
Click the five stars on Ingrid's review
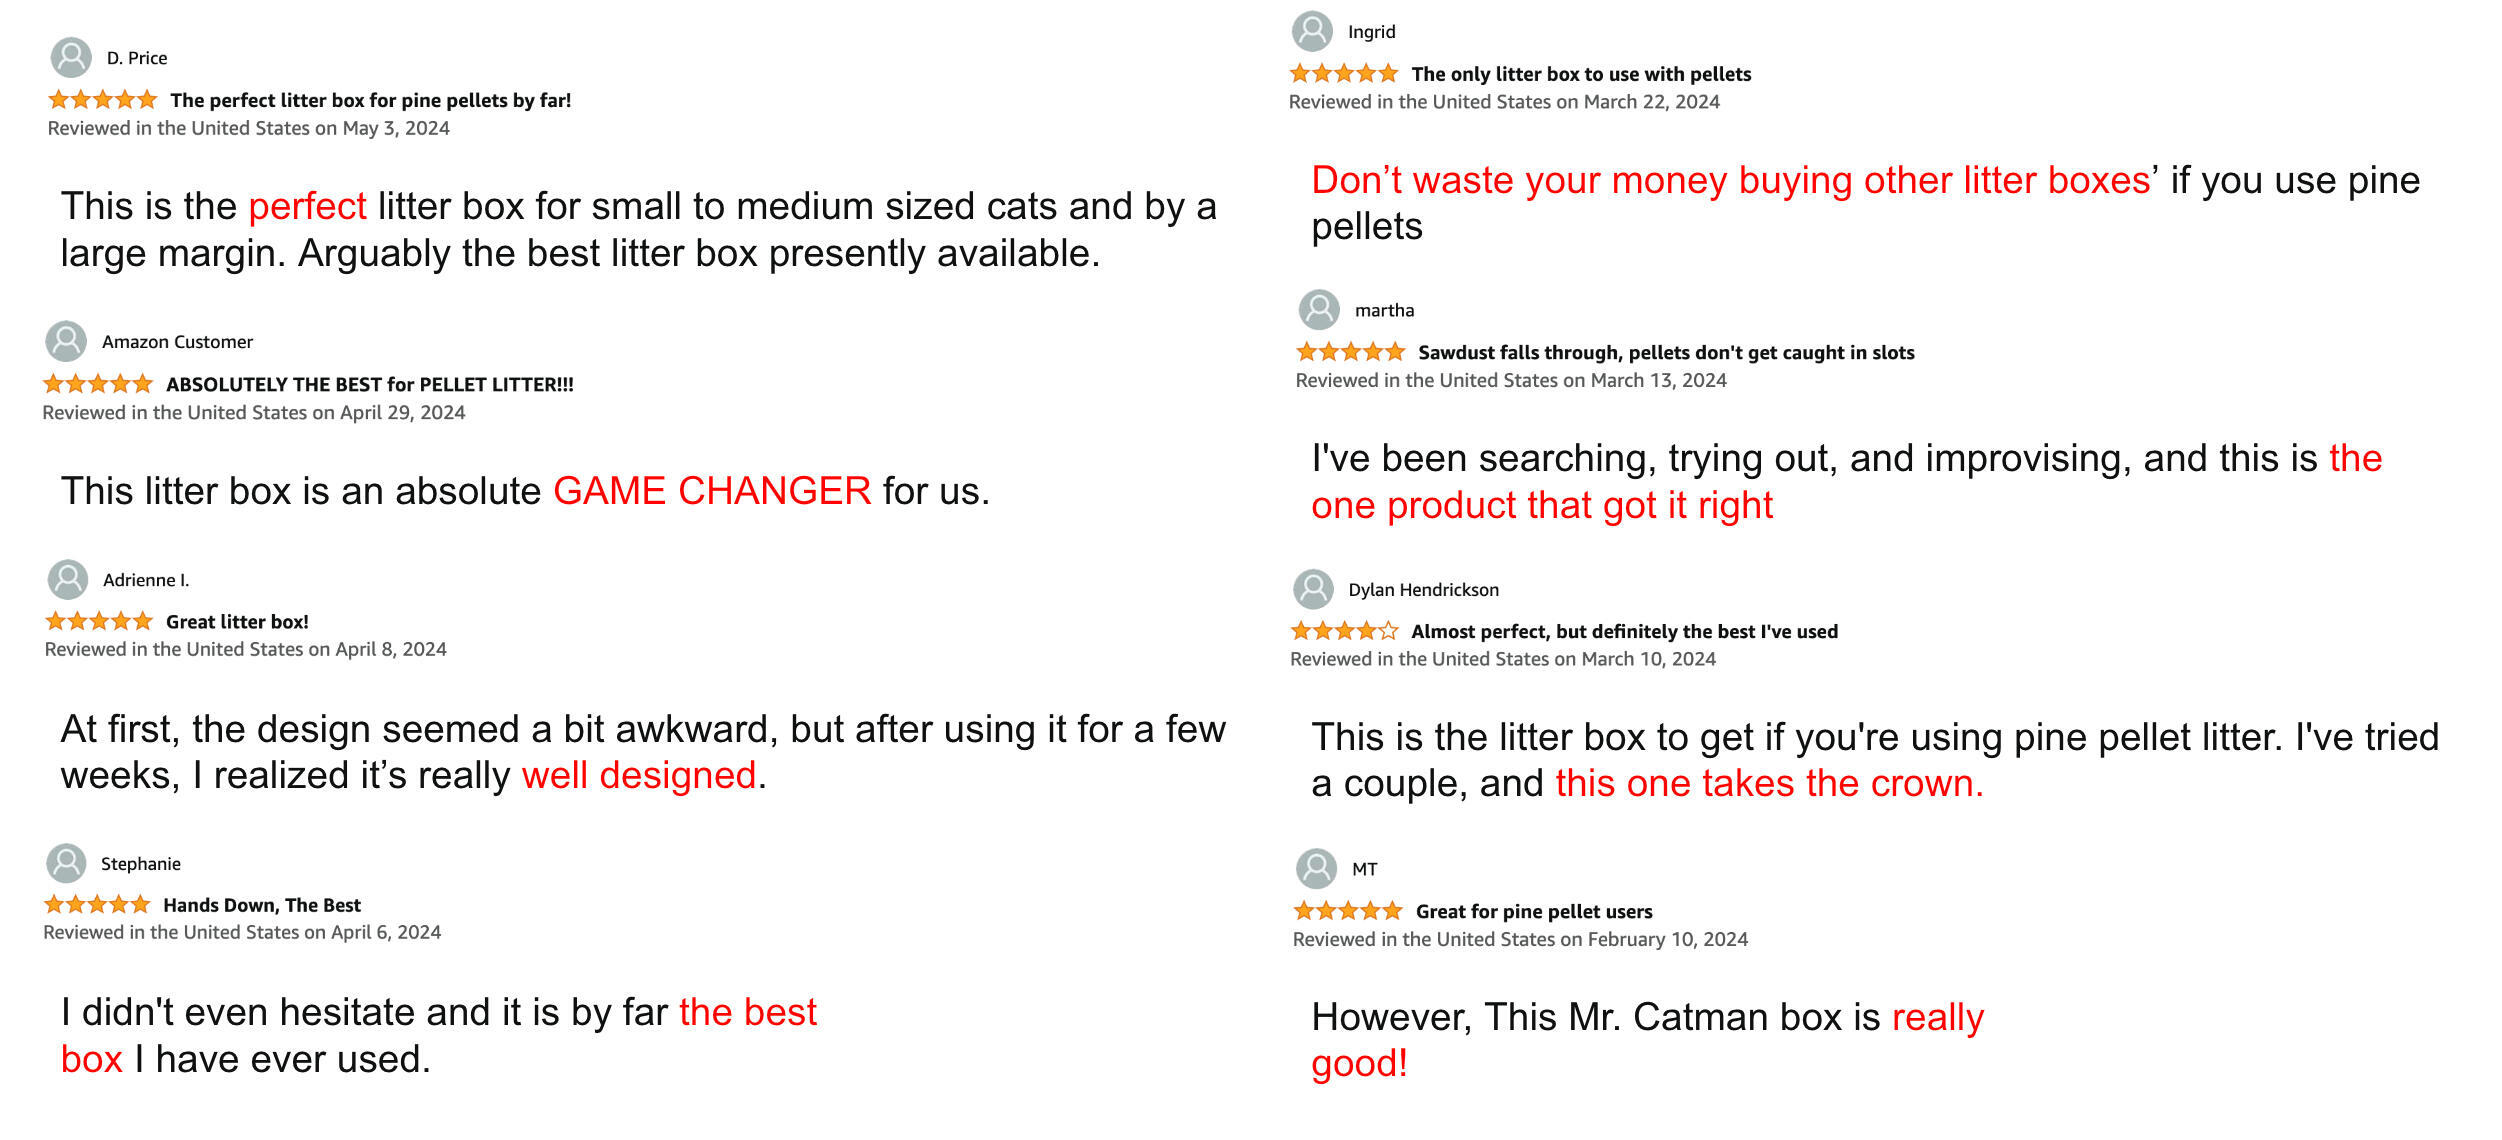coord(1343,73)
